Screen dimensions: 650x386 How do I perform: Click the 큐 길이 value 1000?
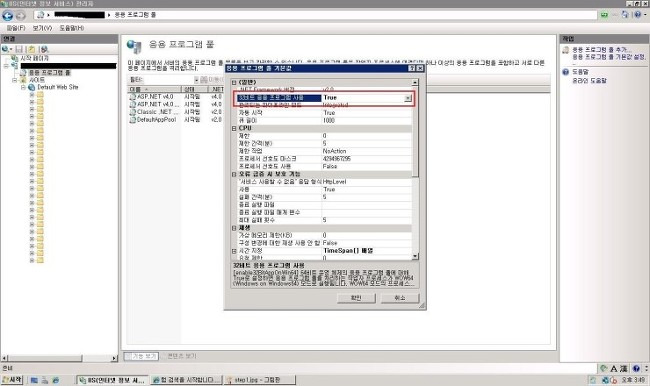click(329, 121)
